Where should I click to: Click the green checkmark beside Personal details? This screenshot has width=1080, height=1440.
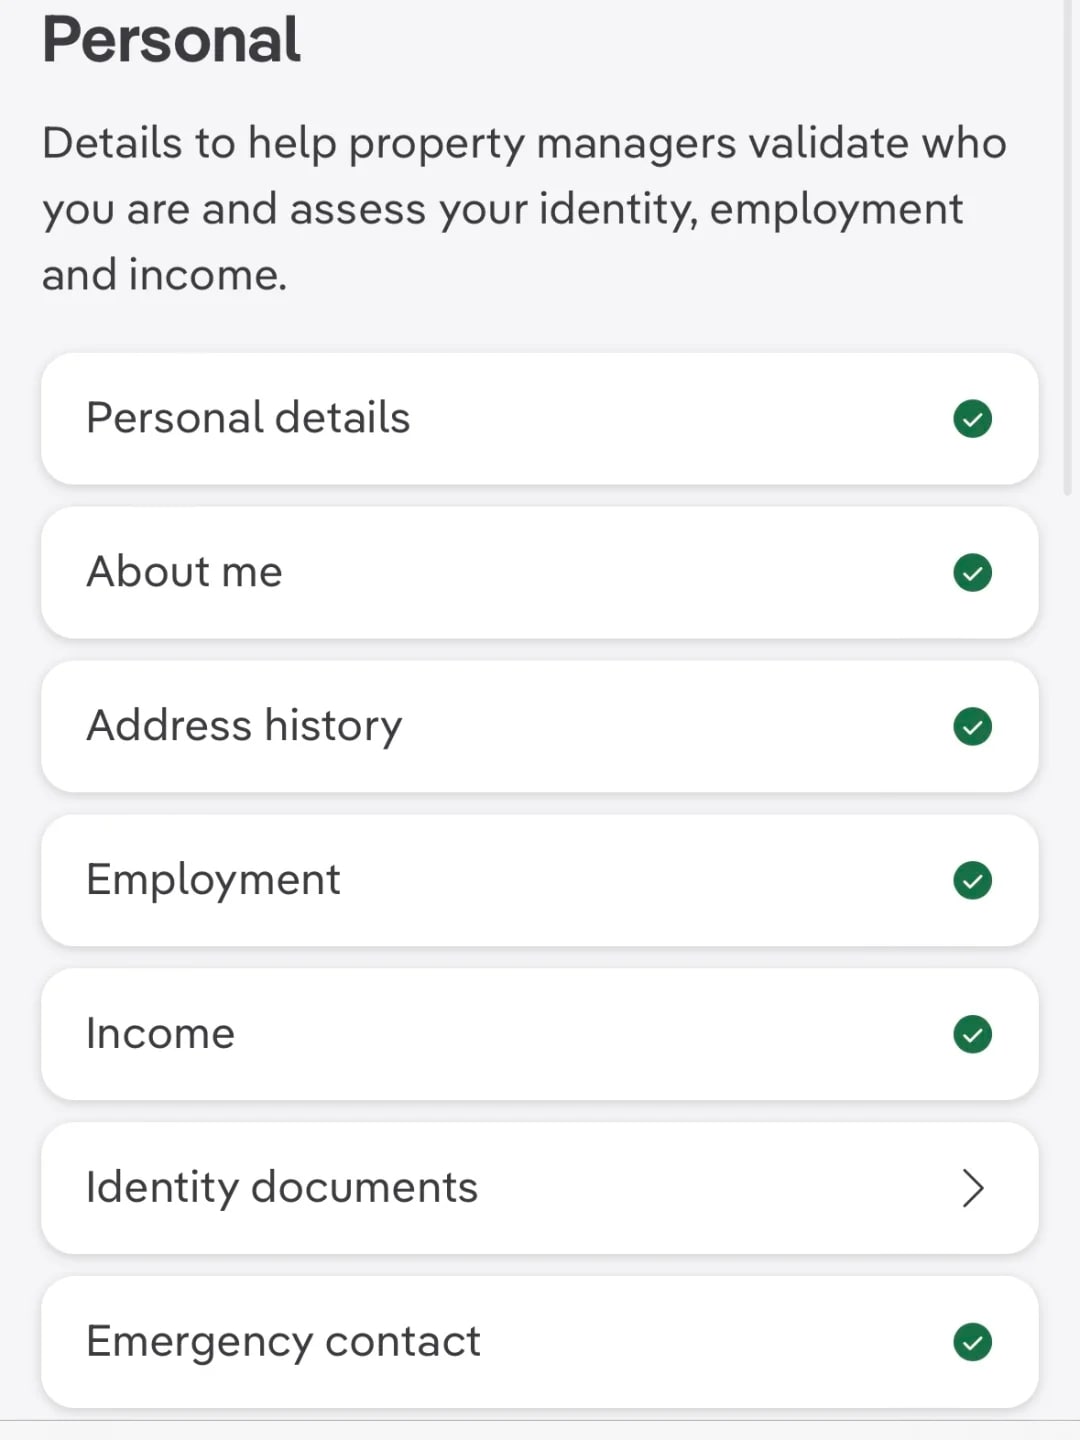click(x=972, y=419)
